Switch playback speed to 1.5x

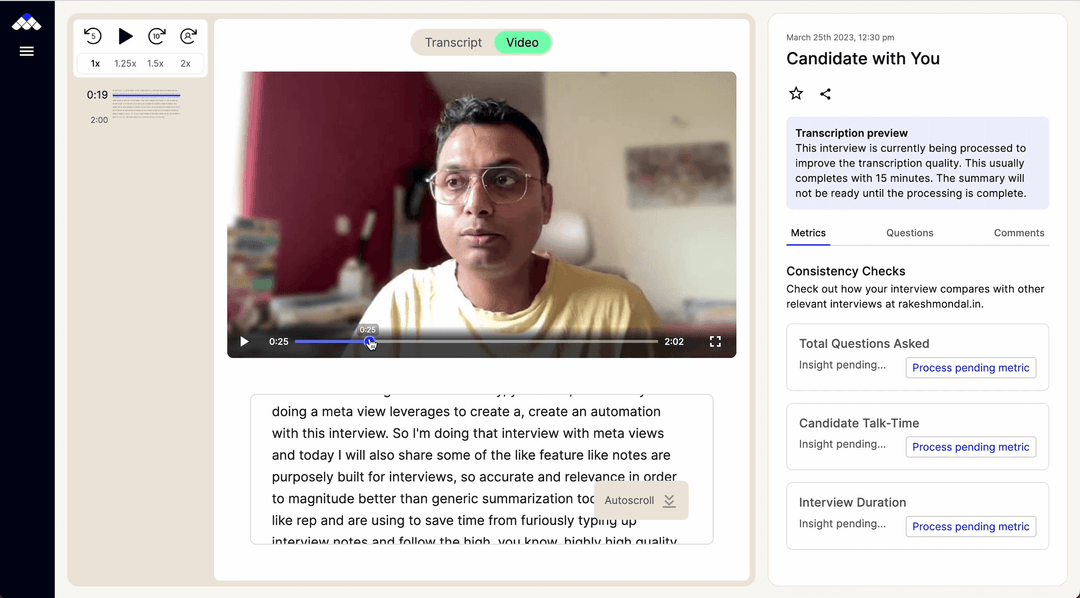156,62
